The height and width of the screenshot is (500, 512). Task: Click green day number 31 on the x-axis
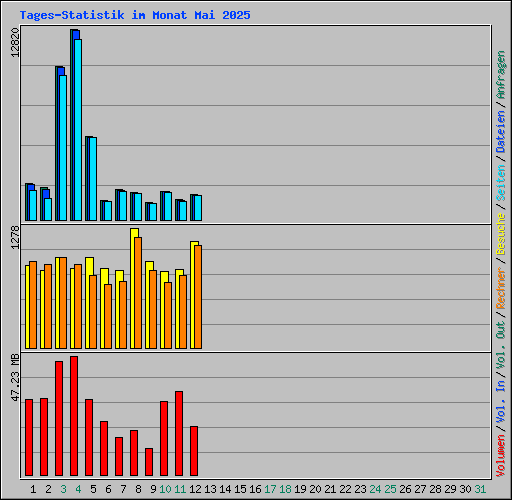480,489
